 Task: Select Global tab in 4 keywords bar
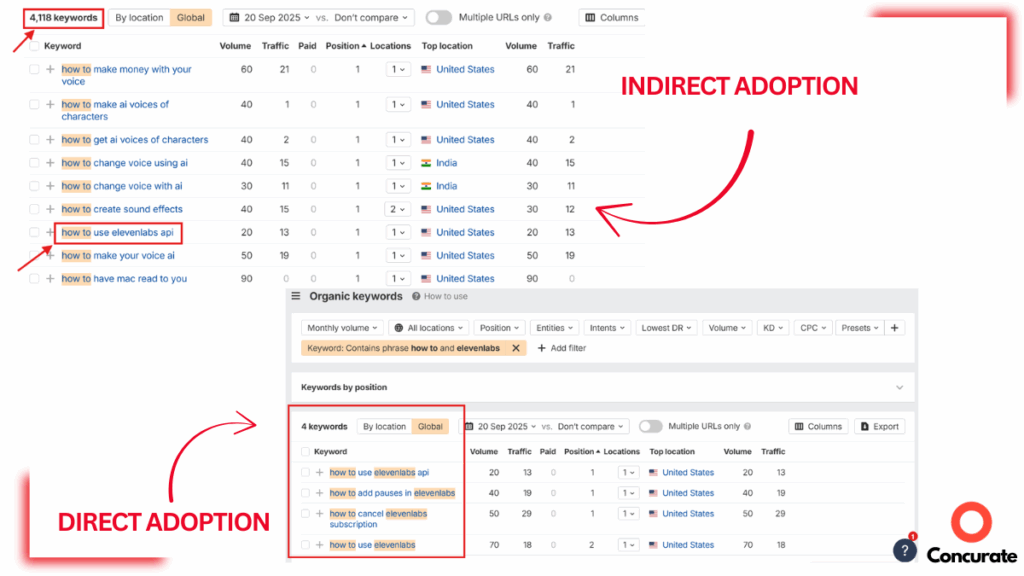430,426
